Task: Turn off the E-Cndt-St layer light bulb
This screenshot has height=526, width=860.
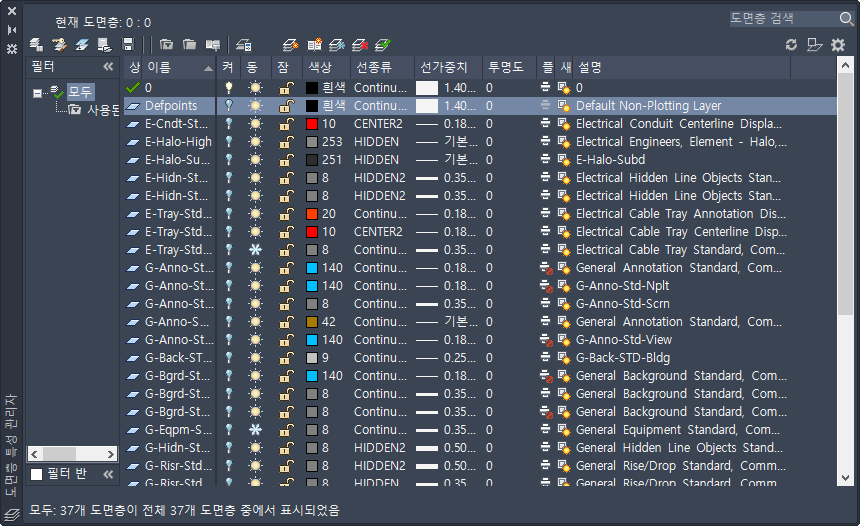Action: (x=229, y=124)
